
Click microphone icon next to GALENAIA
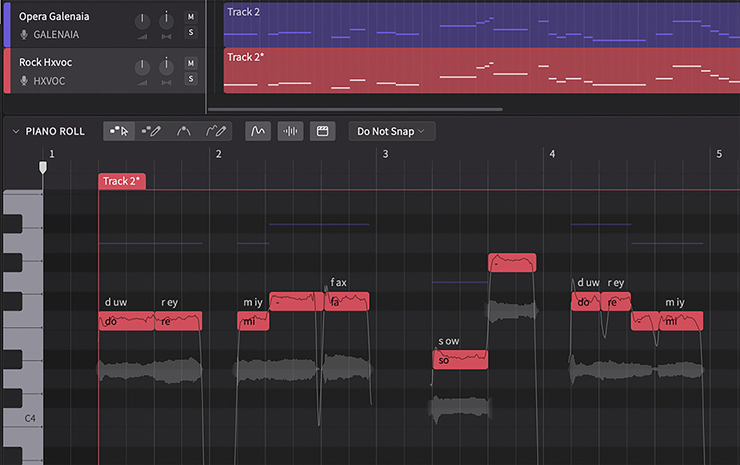pyautogui.click(x=24, y=34)
